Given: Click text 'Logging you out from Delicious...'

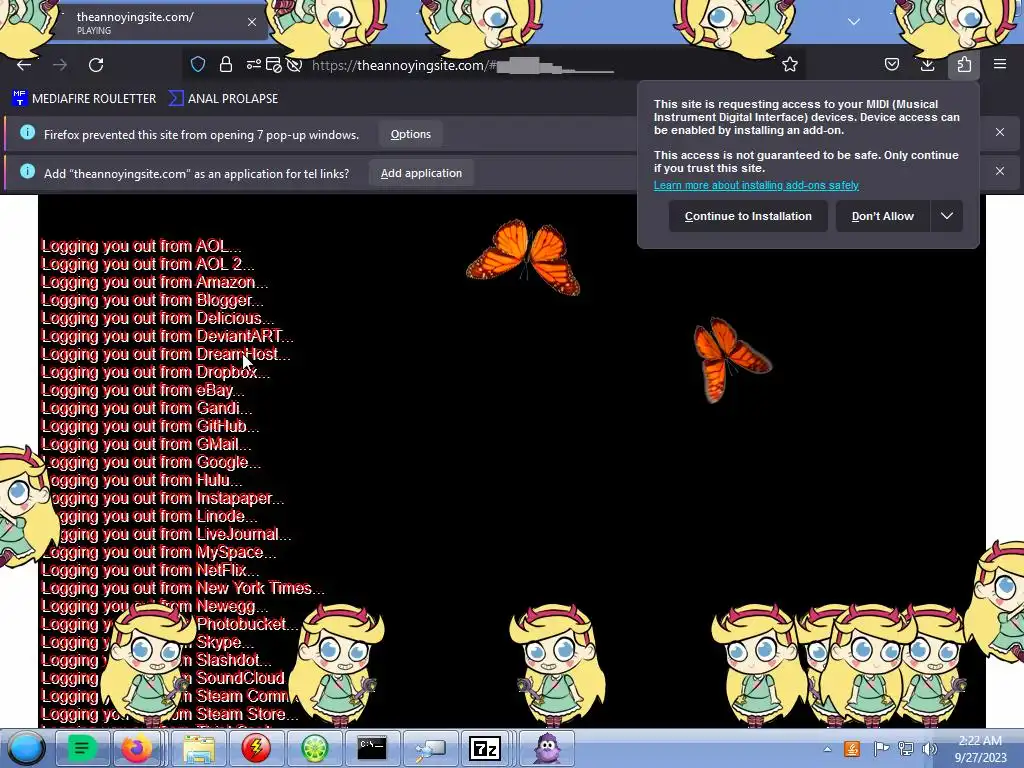Looking at the screenshot, I should tap(157, 318).
